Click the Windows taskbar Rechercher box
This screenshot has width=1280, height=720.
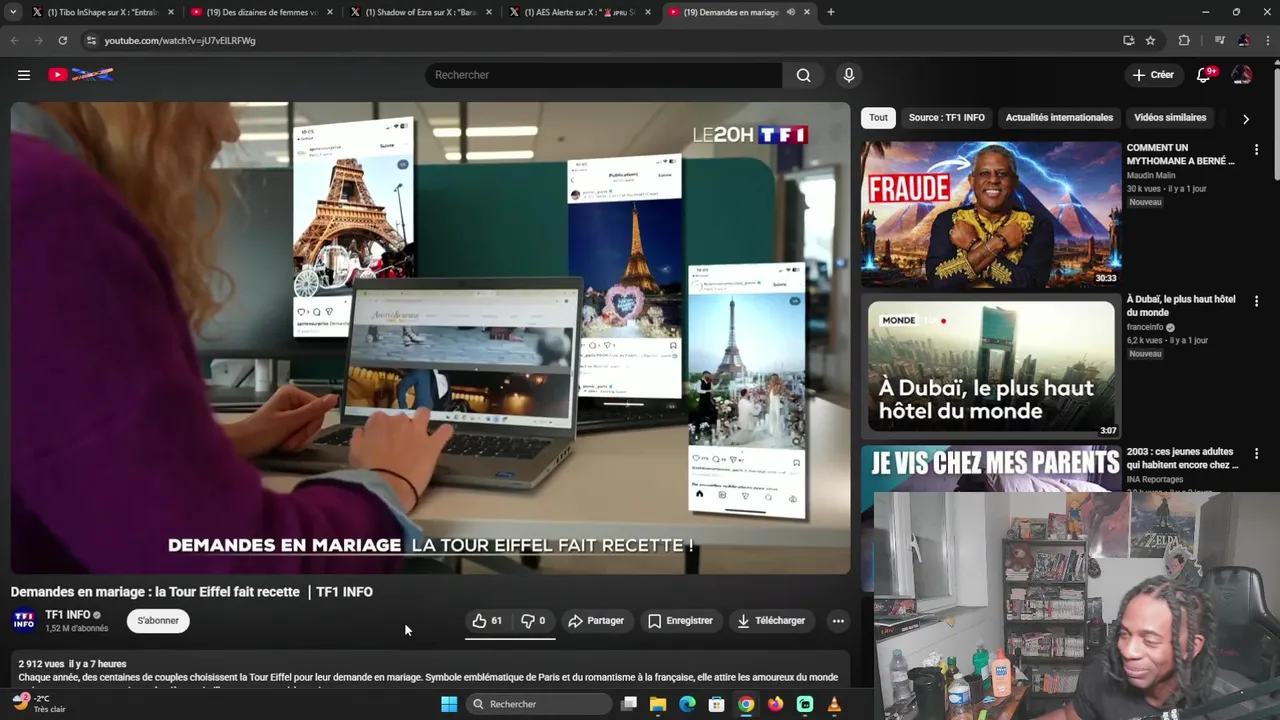click(539, 704)
